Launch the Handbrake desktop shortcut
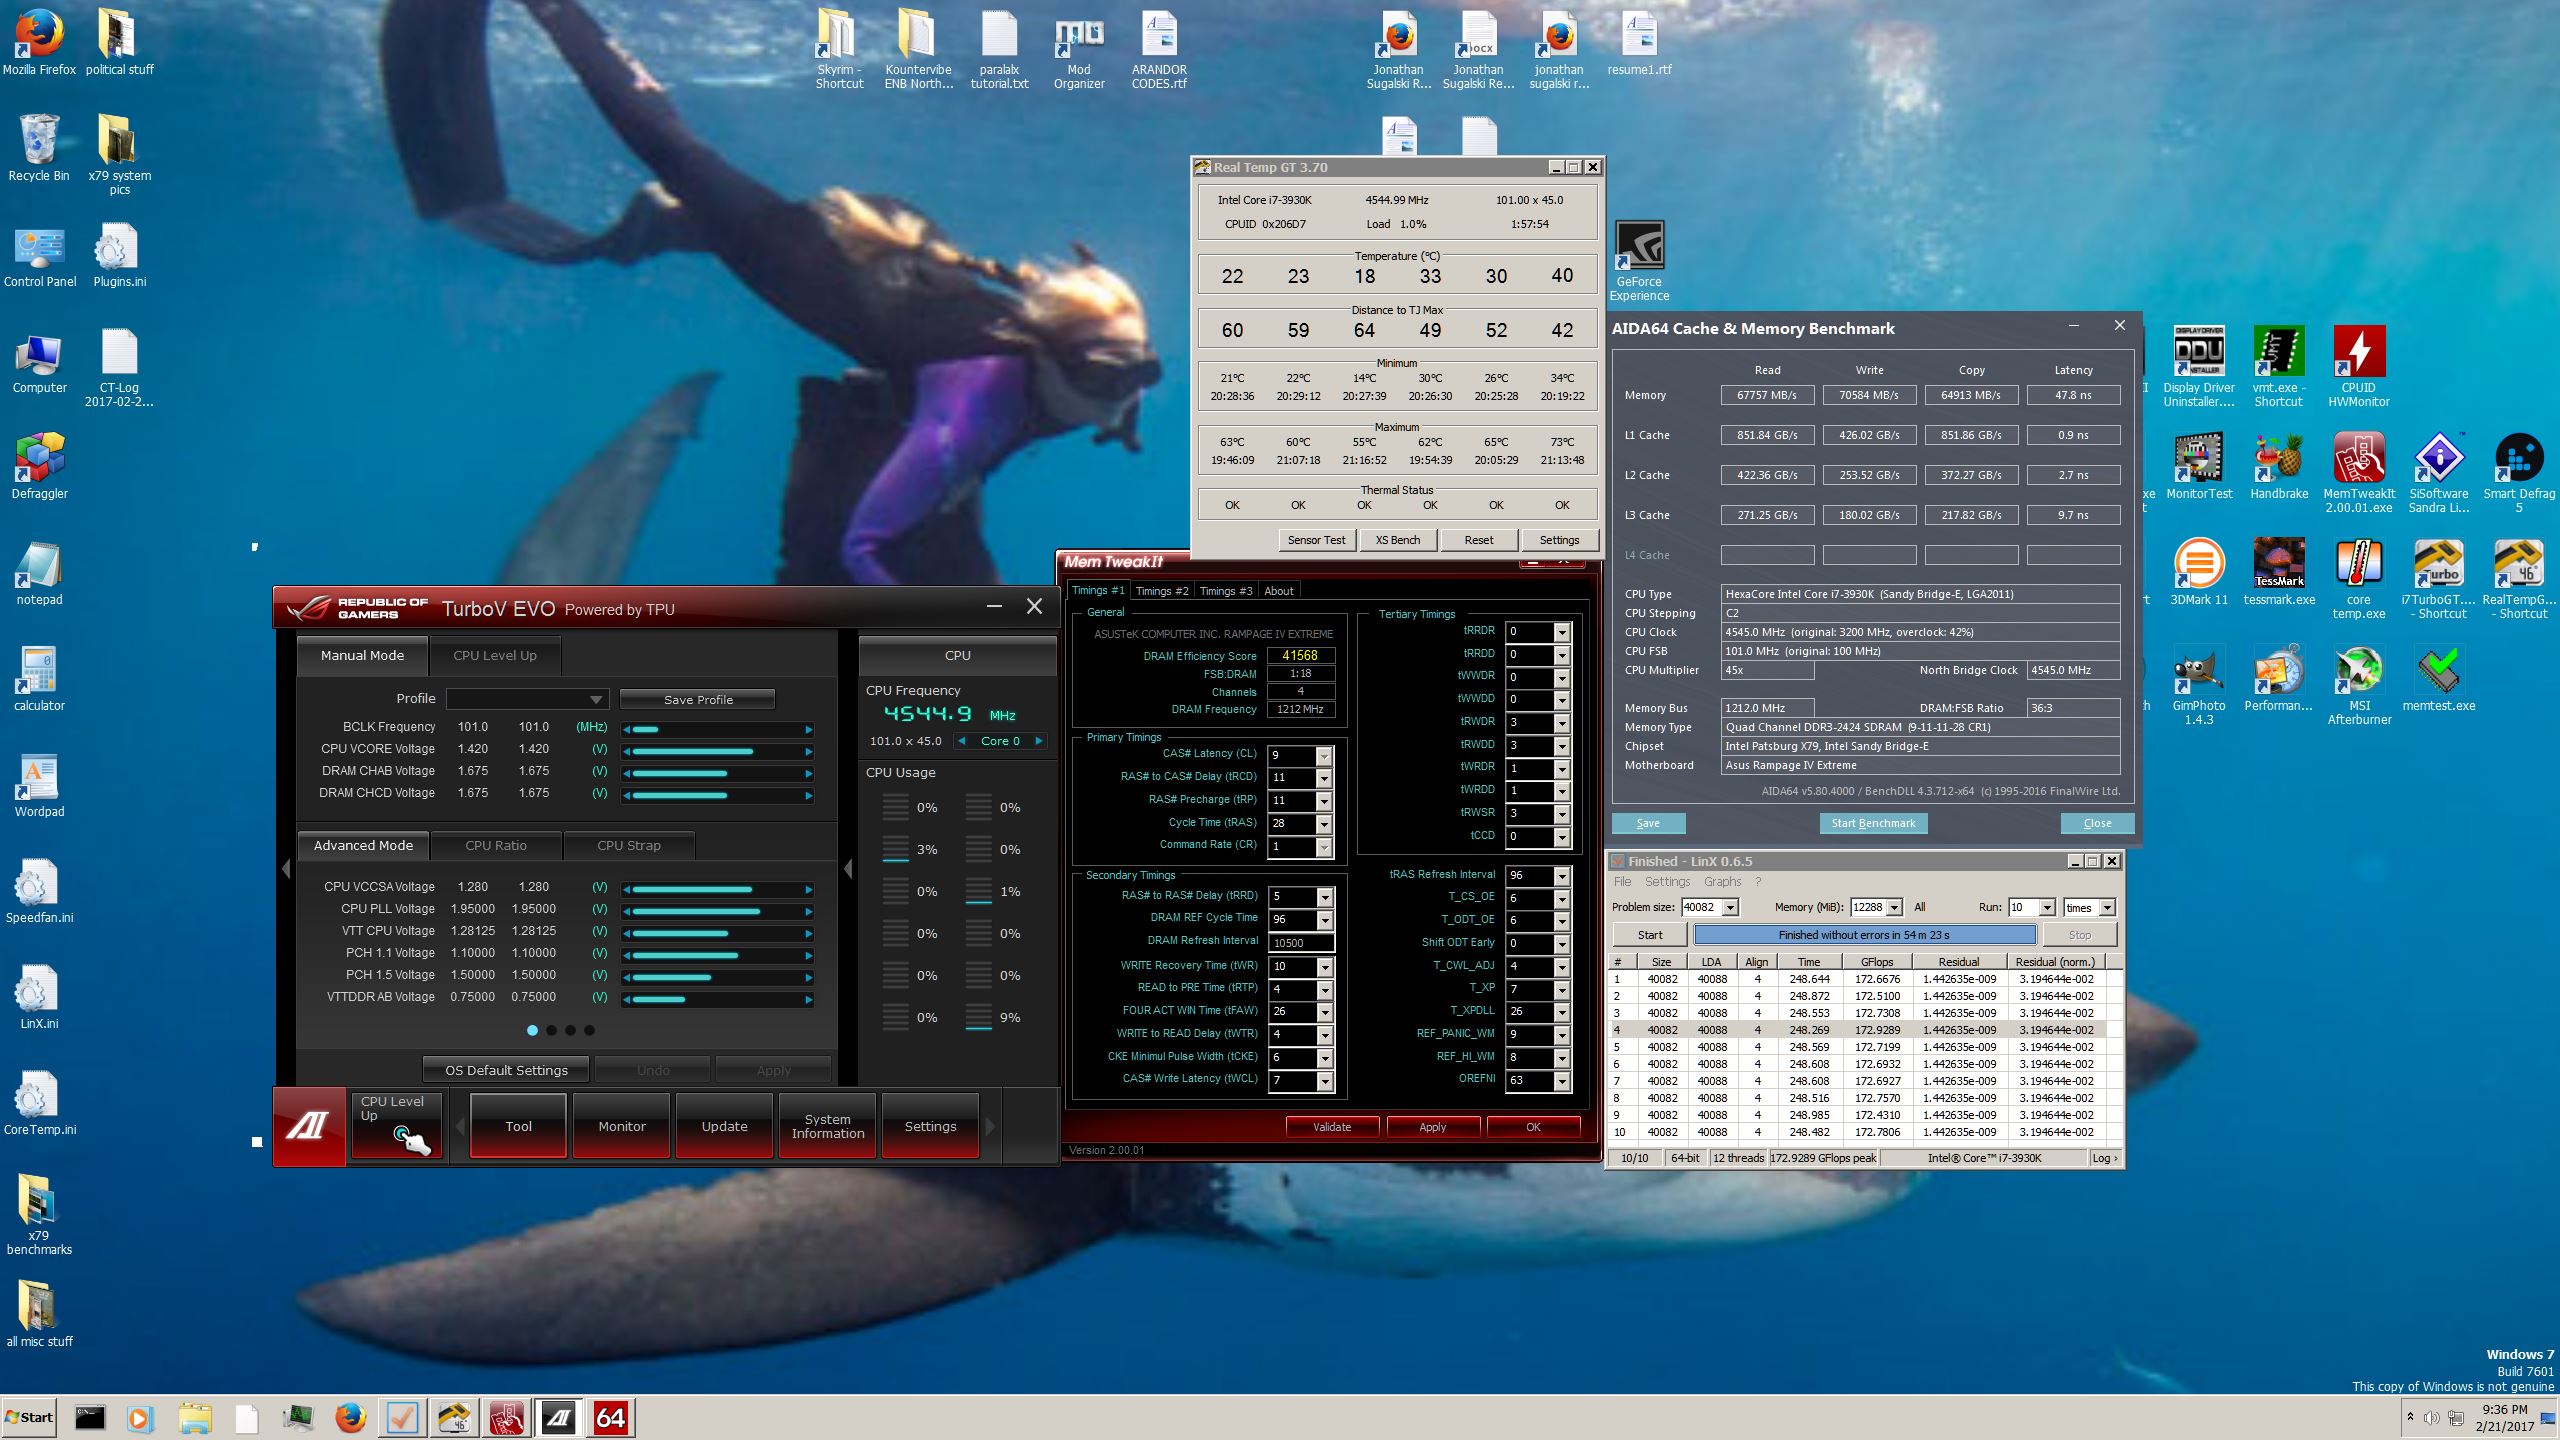Screen dimensions: 2560x1440 pos(2278,466)
